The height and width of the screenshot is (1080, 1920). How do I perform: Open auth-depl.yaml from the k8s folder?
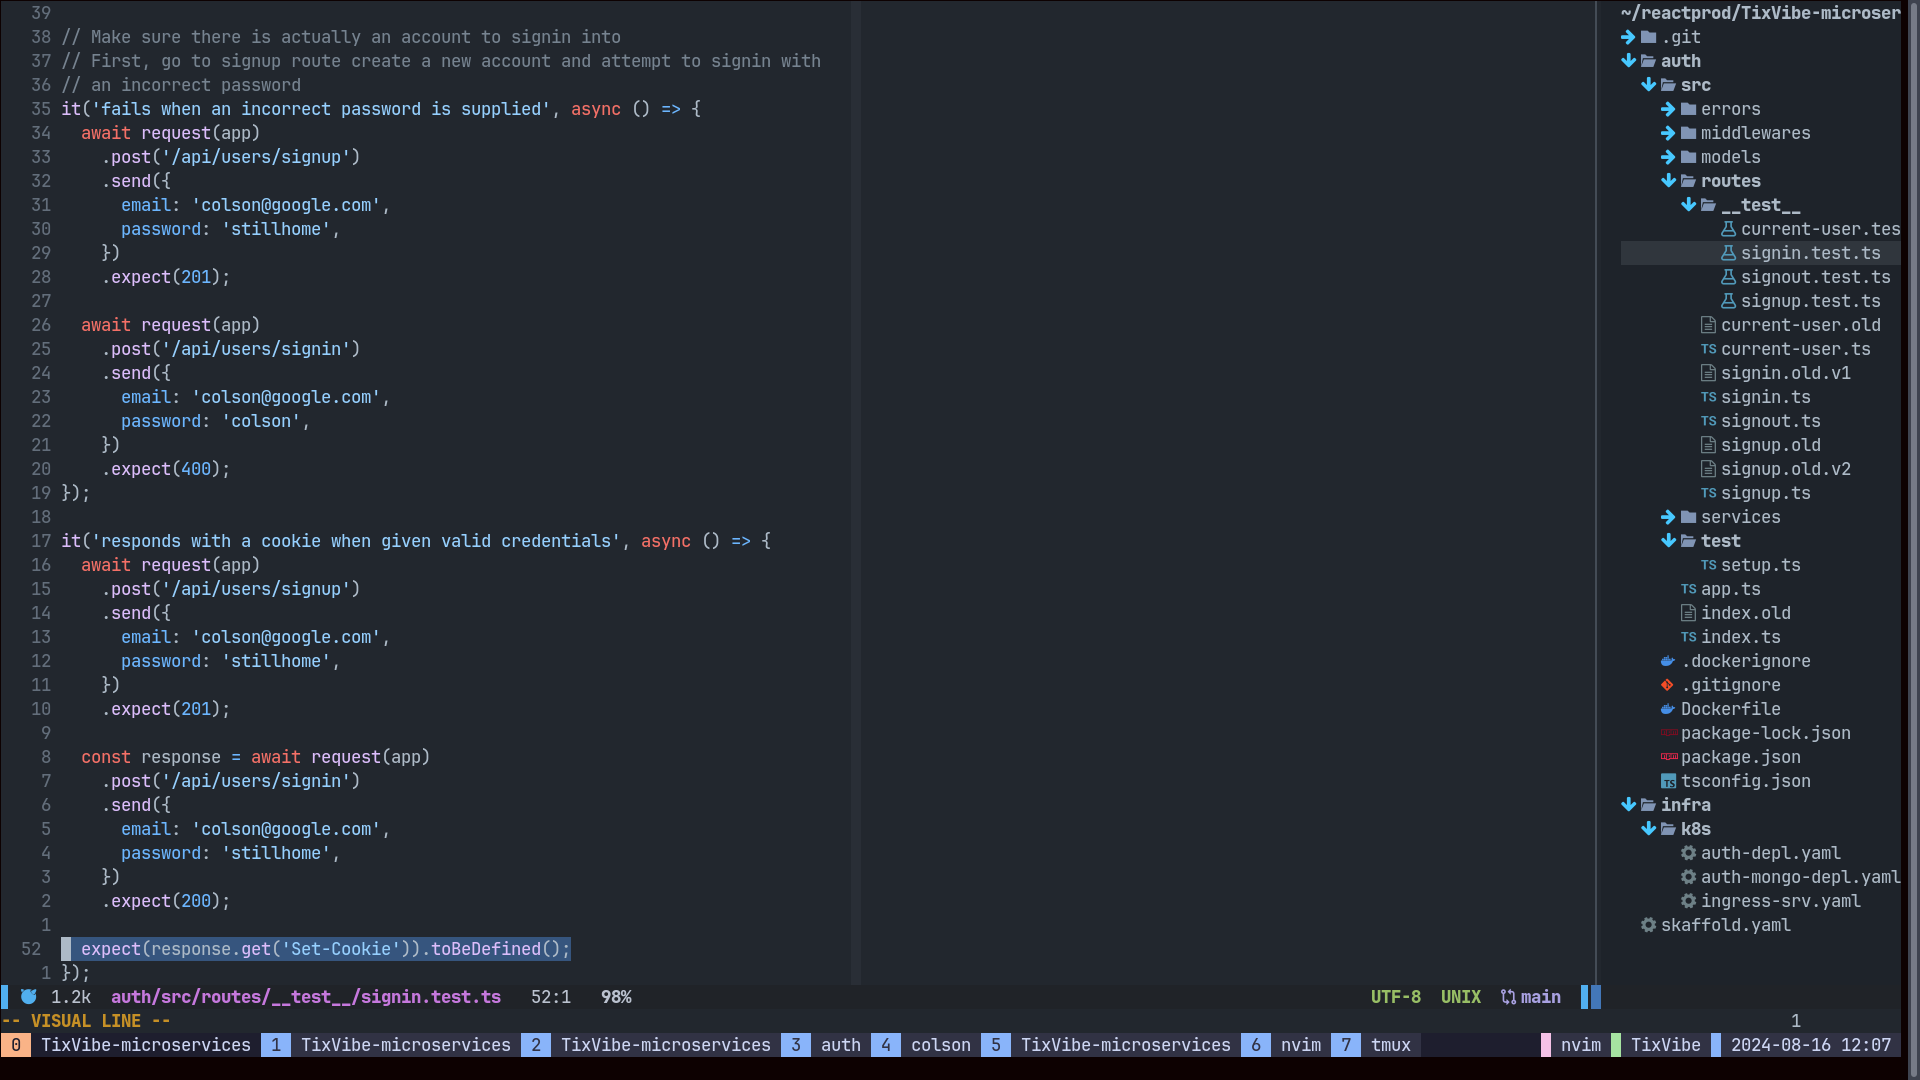coord(1770,853)
